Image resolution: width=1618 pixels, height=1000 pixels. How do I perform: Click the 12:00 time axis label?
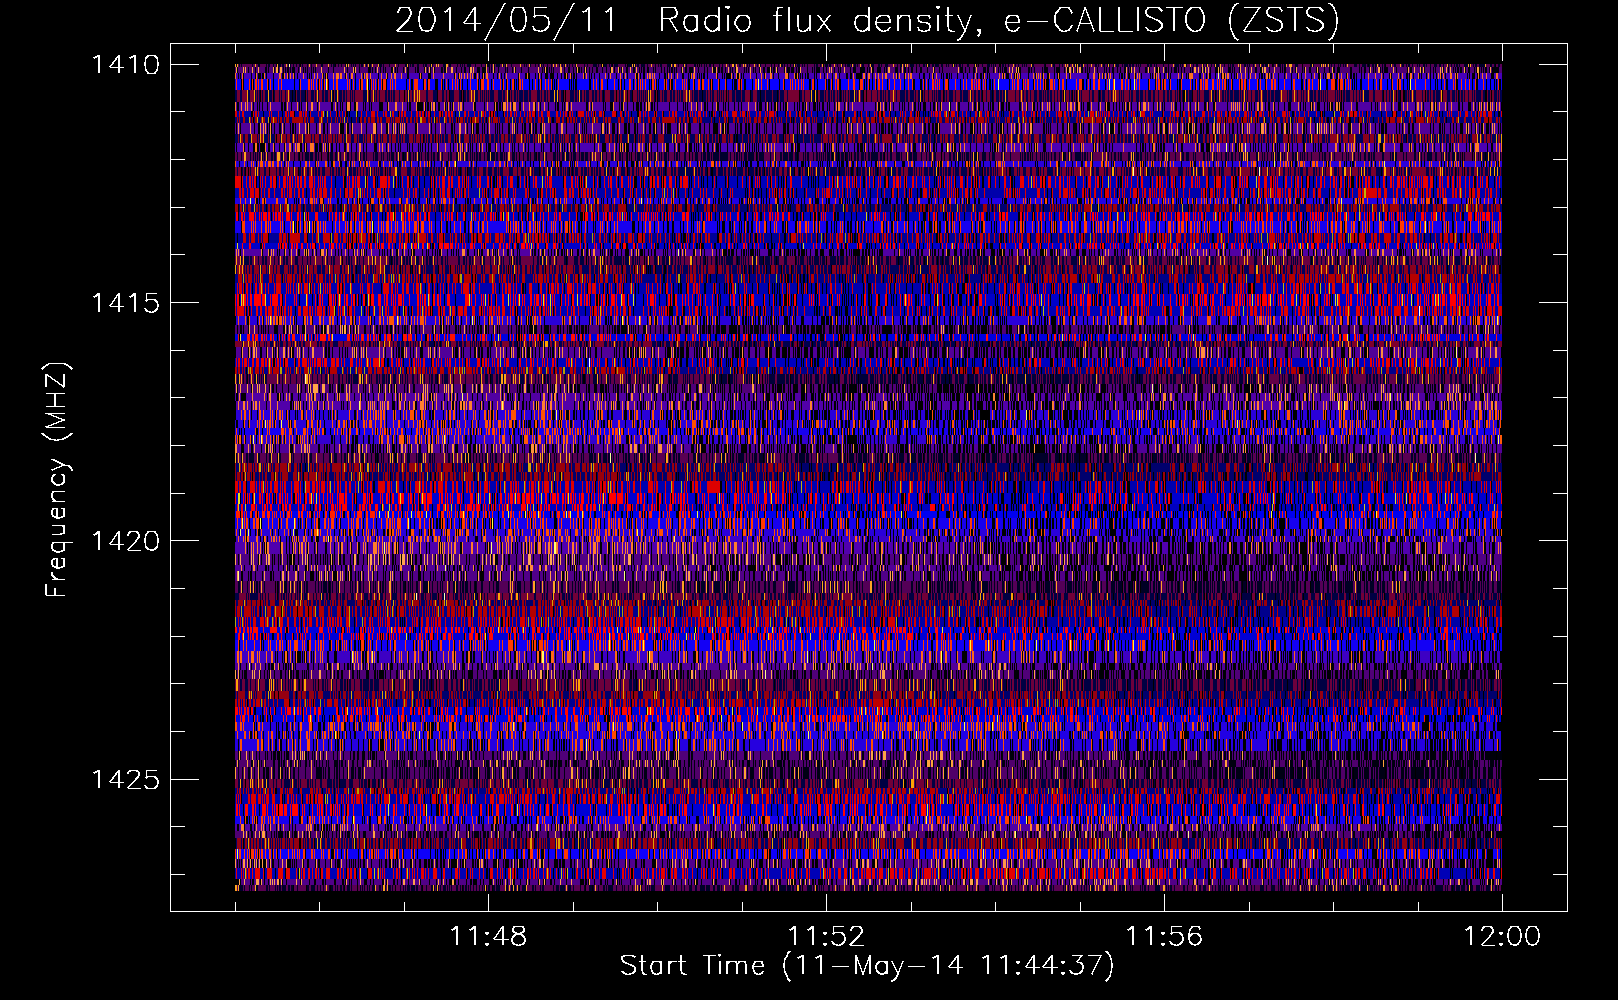click(1502, 937)
